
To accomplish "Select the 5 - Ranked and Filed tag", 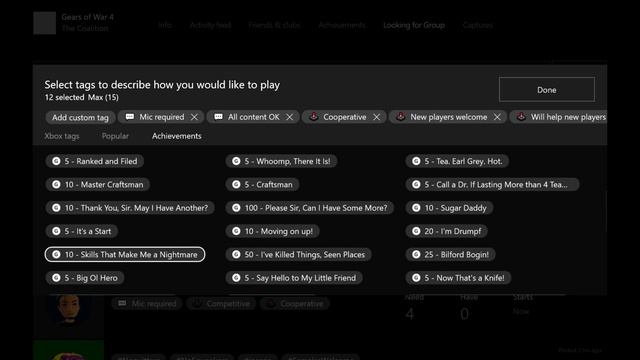I will [x=94, y=161].
